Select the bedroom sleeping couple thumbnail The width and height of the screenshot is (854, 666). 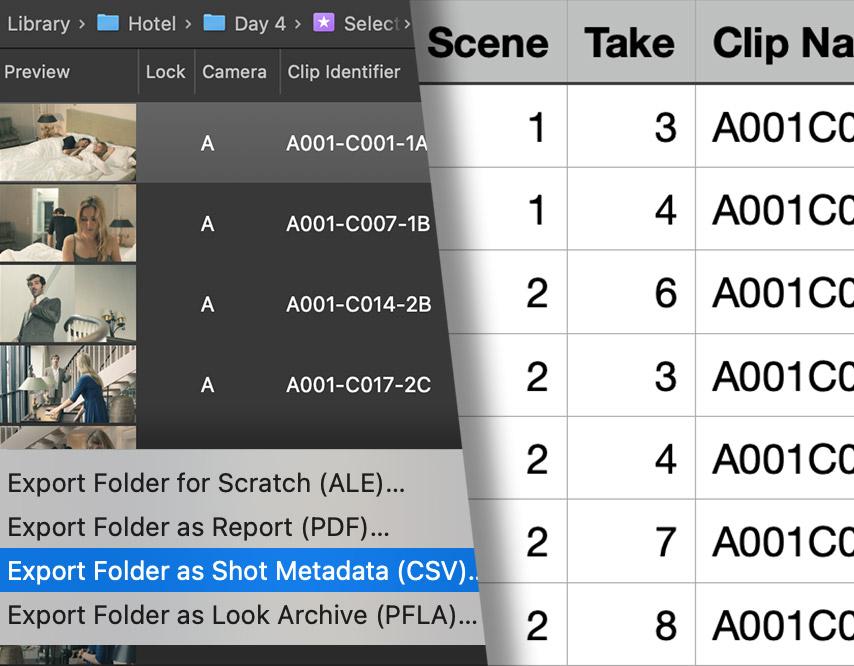click(x=68, y=142)
